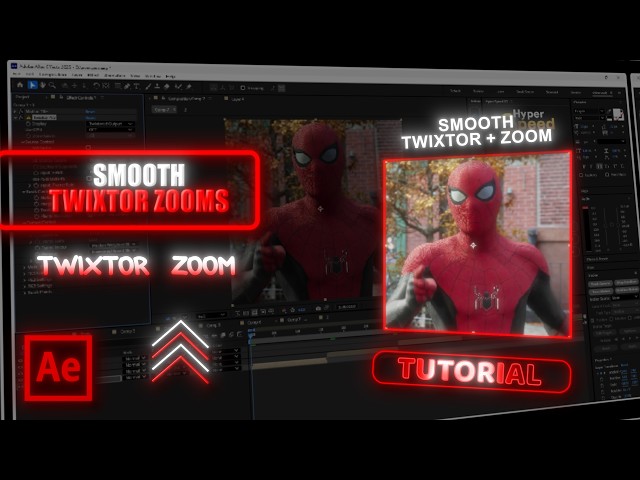Viewport: 640px width, 480px height.
Task: Open the font family dropdown in Character panel
Action: tap(589, 111)
